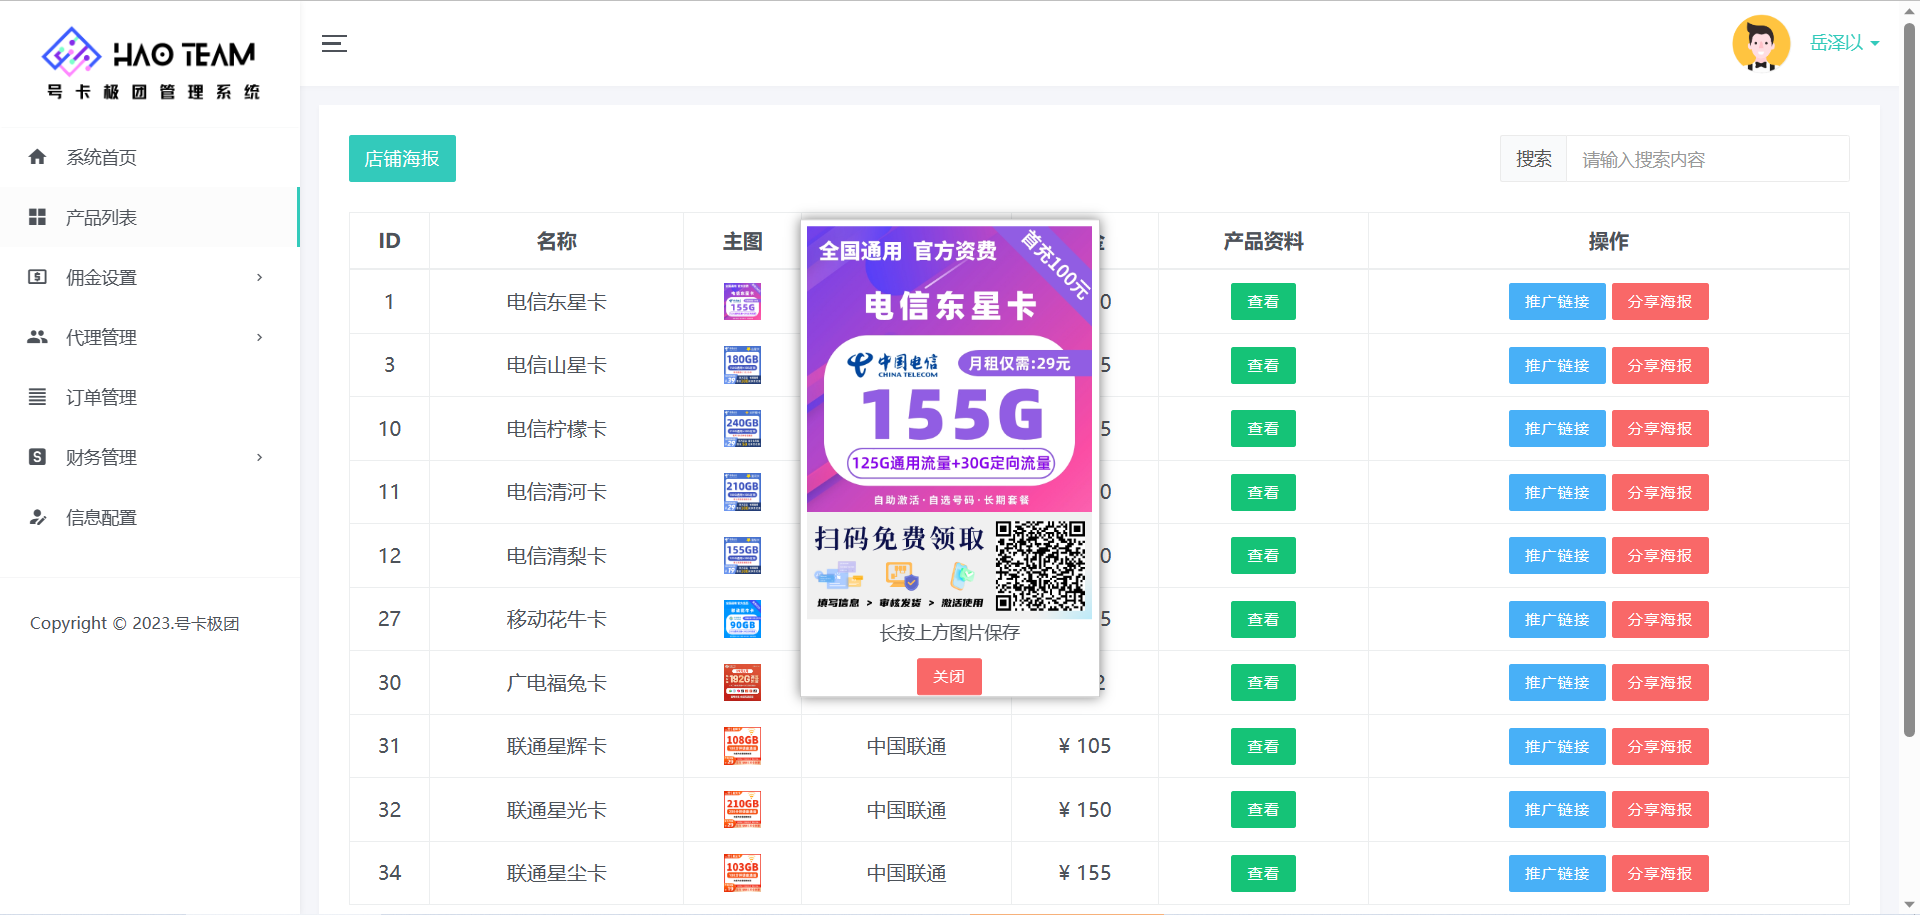Expand the 佣金设置 submenu chevron
This screenshot has width=1920, height=915.
(260, 277)
